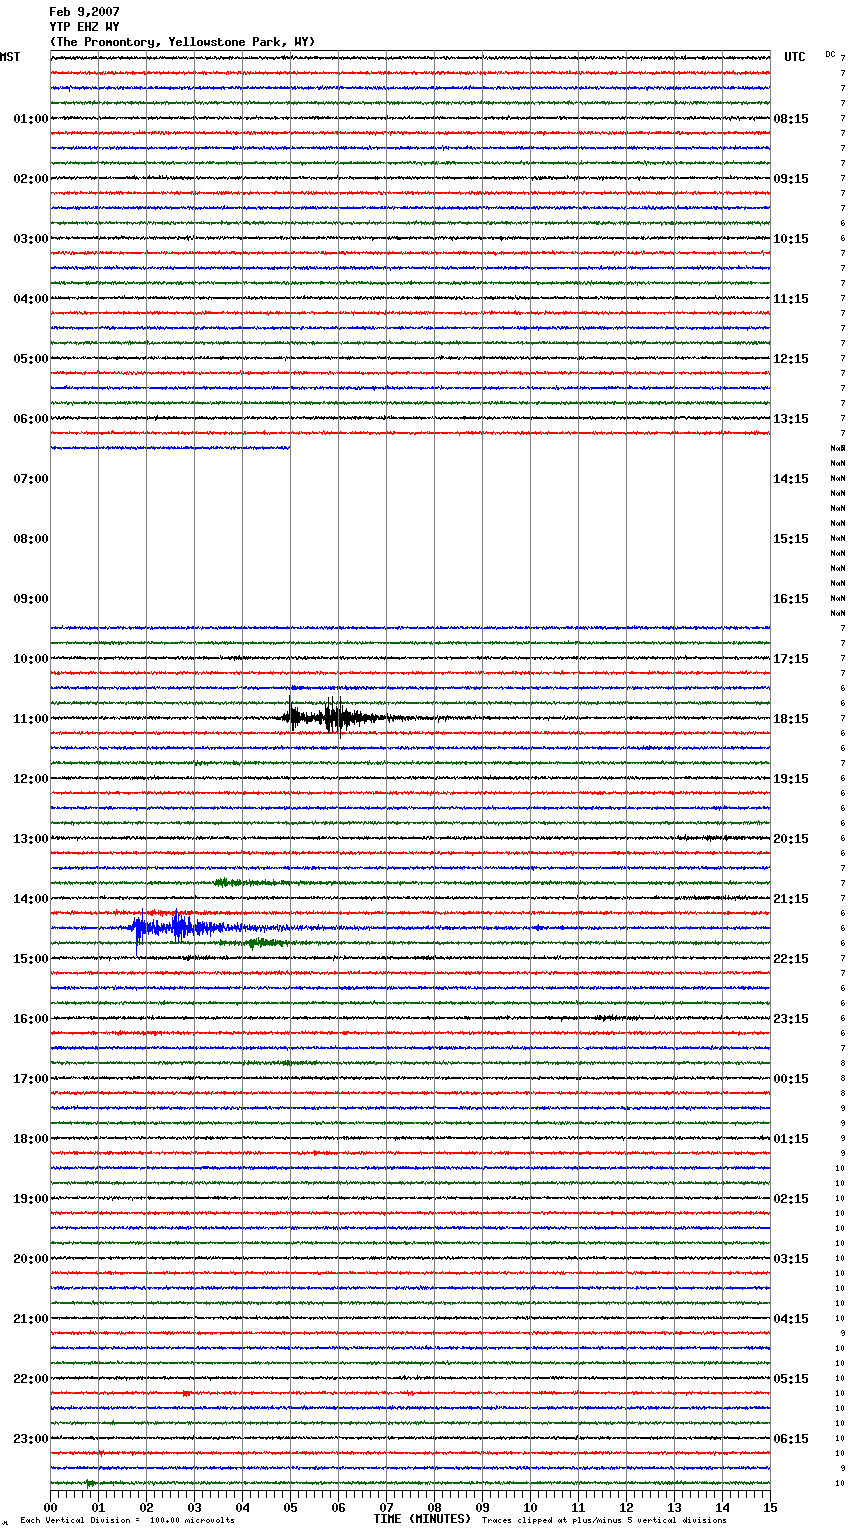Click the large black earthquake burst on the 11:00 trace
The height and width of the screenshot is (1534, 850).
335,717
